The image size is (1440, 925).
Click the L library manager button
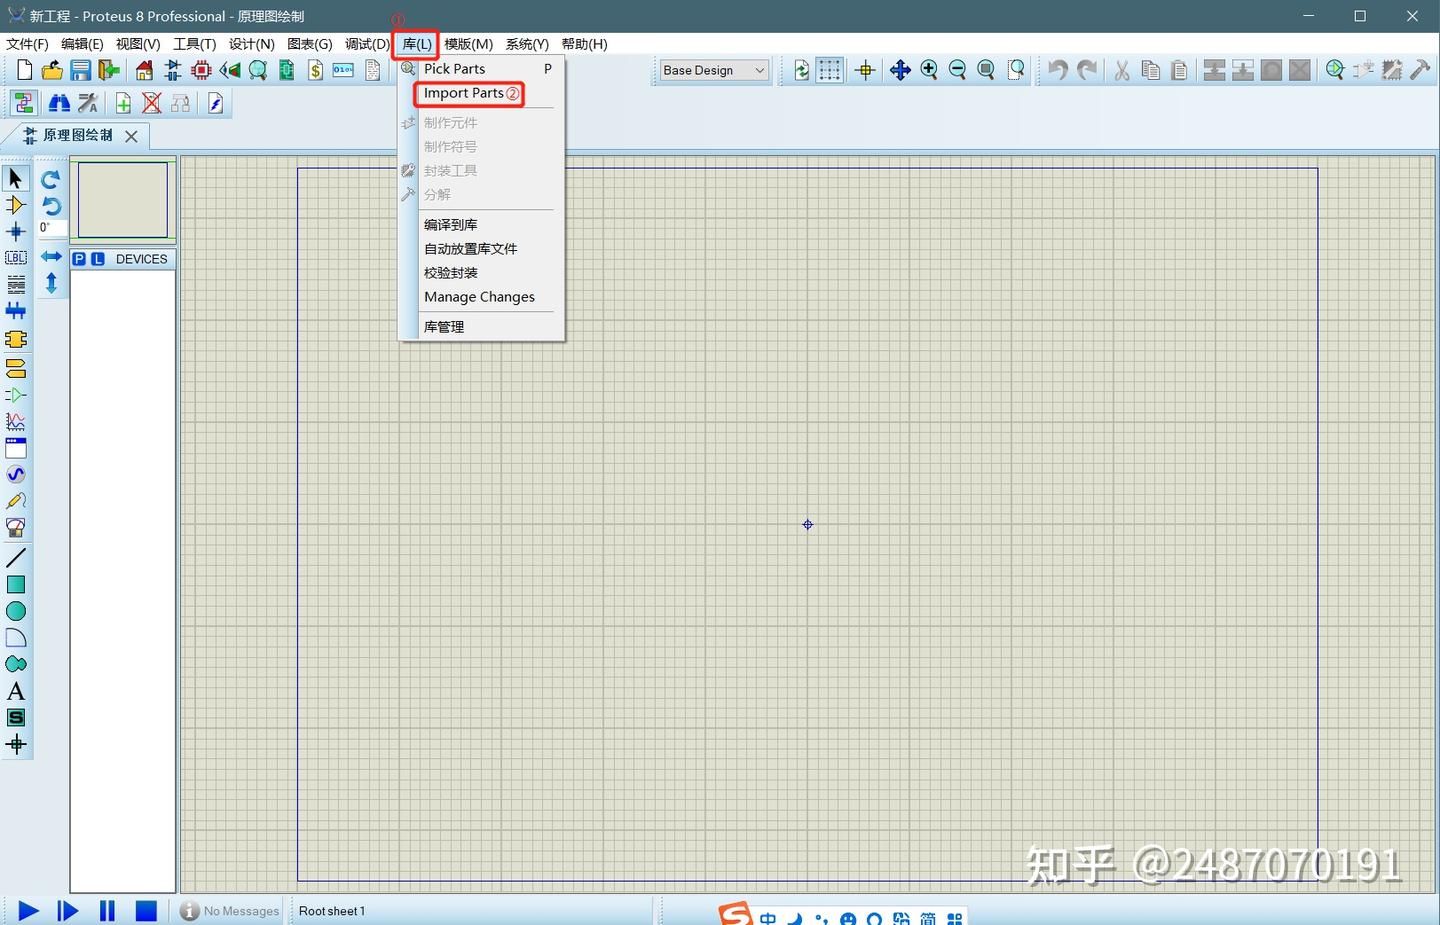coord(98,259)
